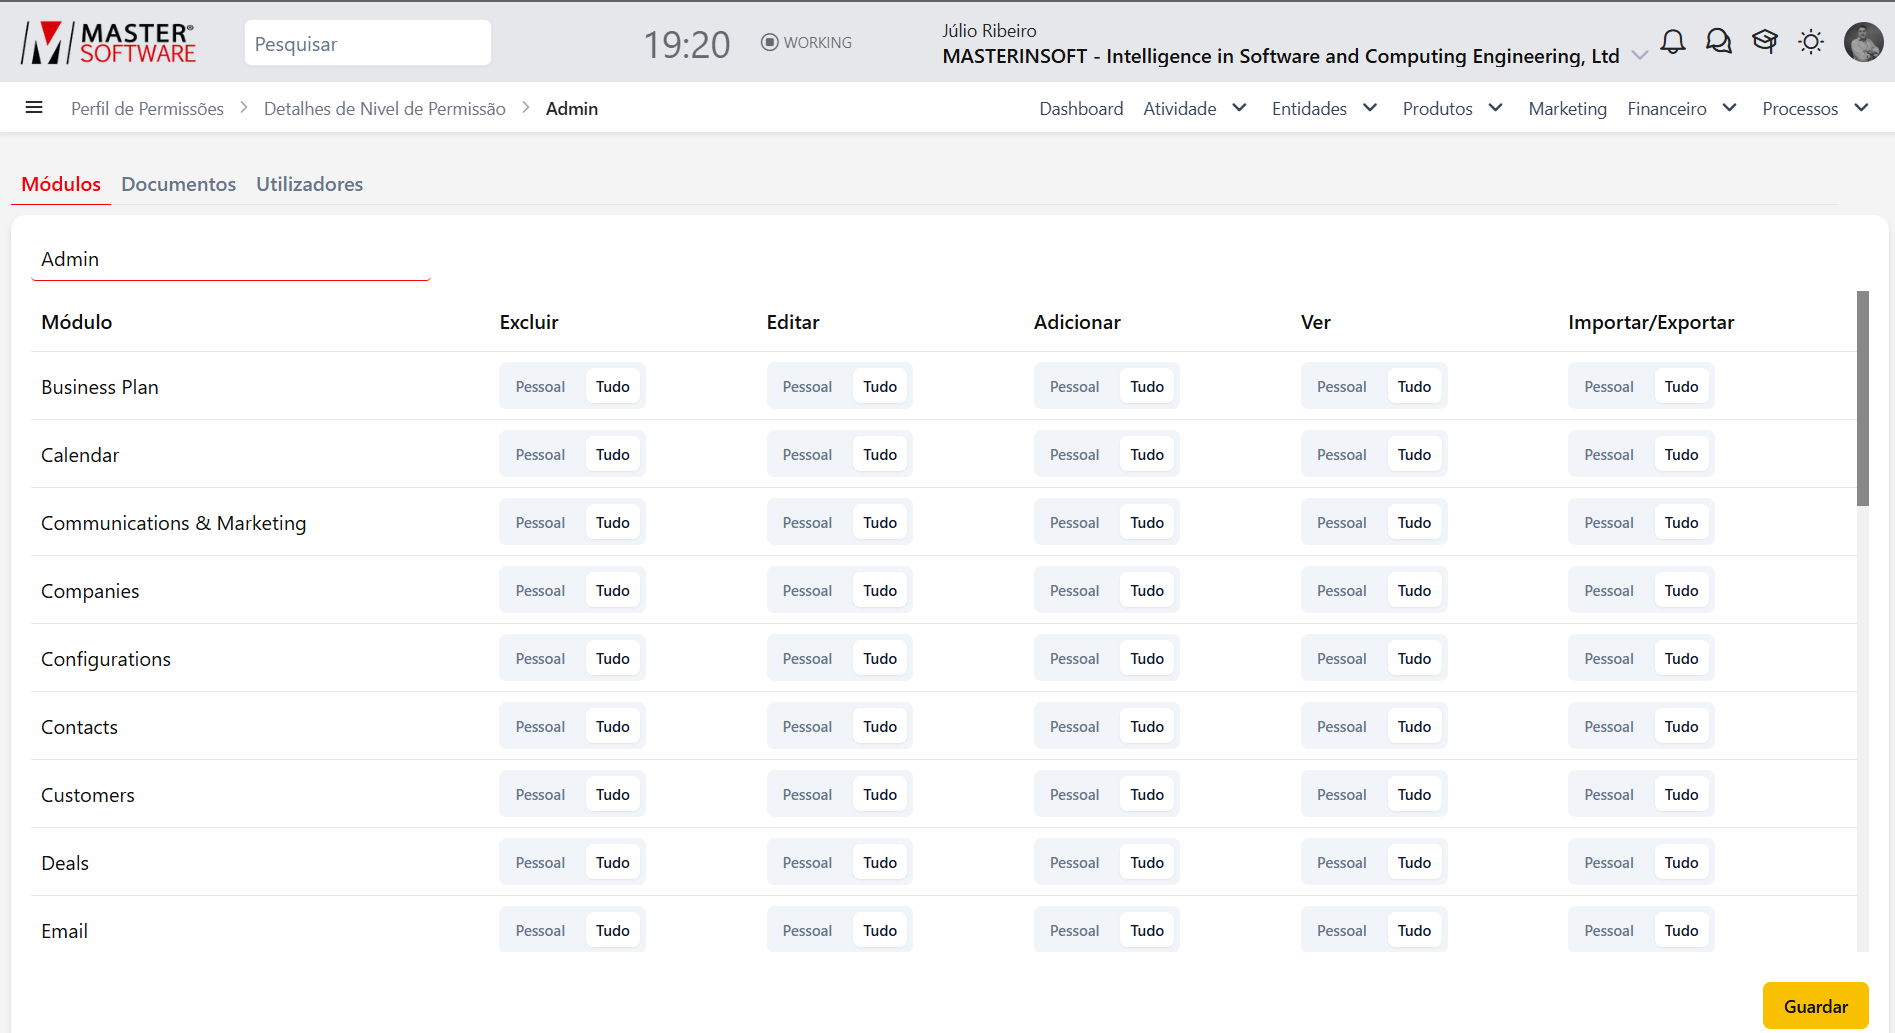Click the graduation cap training icon
The image size is (1895, 1033).
tap(1765, 42)
